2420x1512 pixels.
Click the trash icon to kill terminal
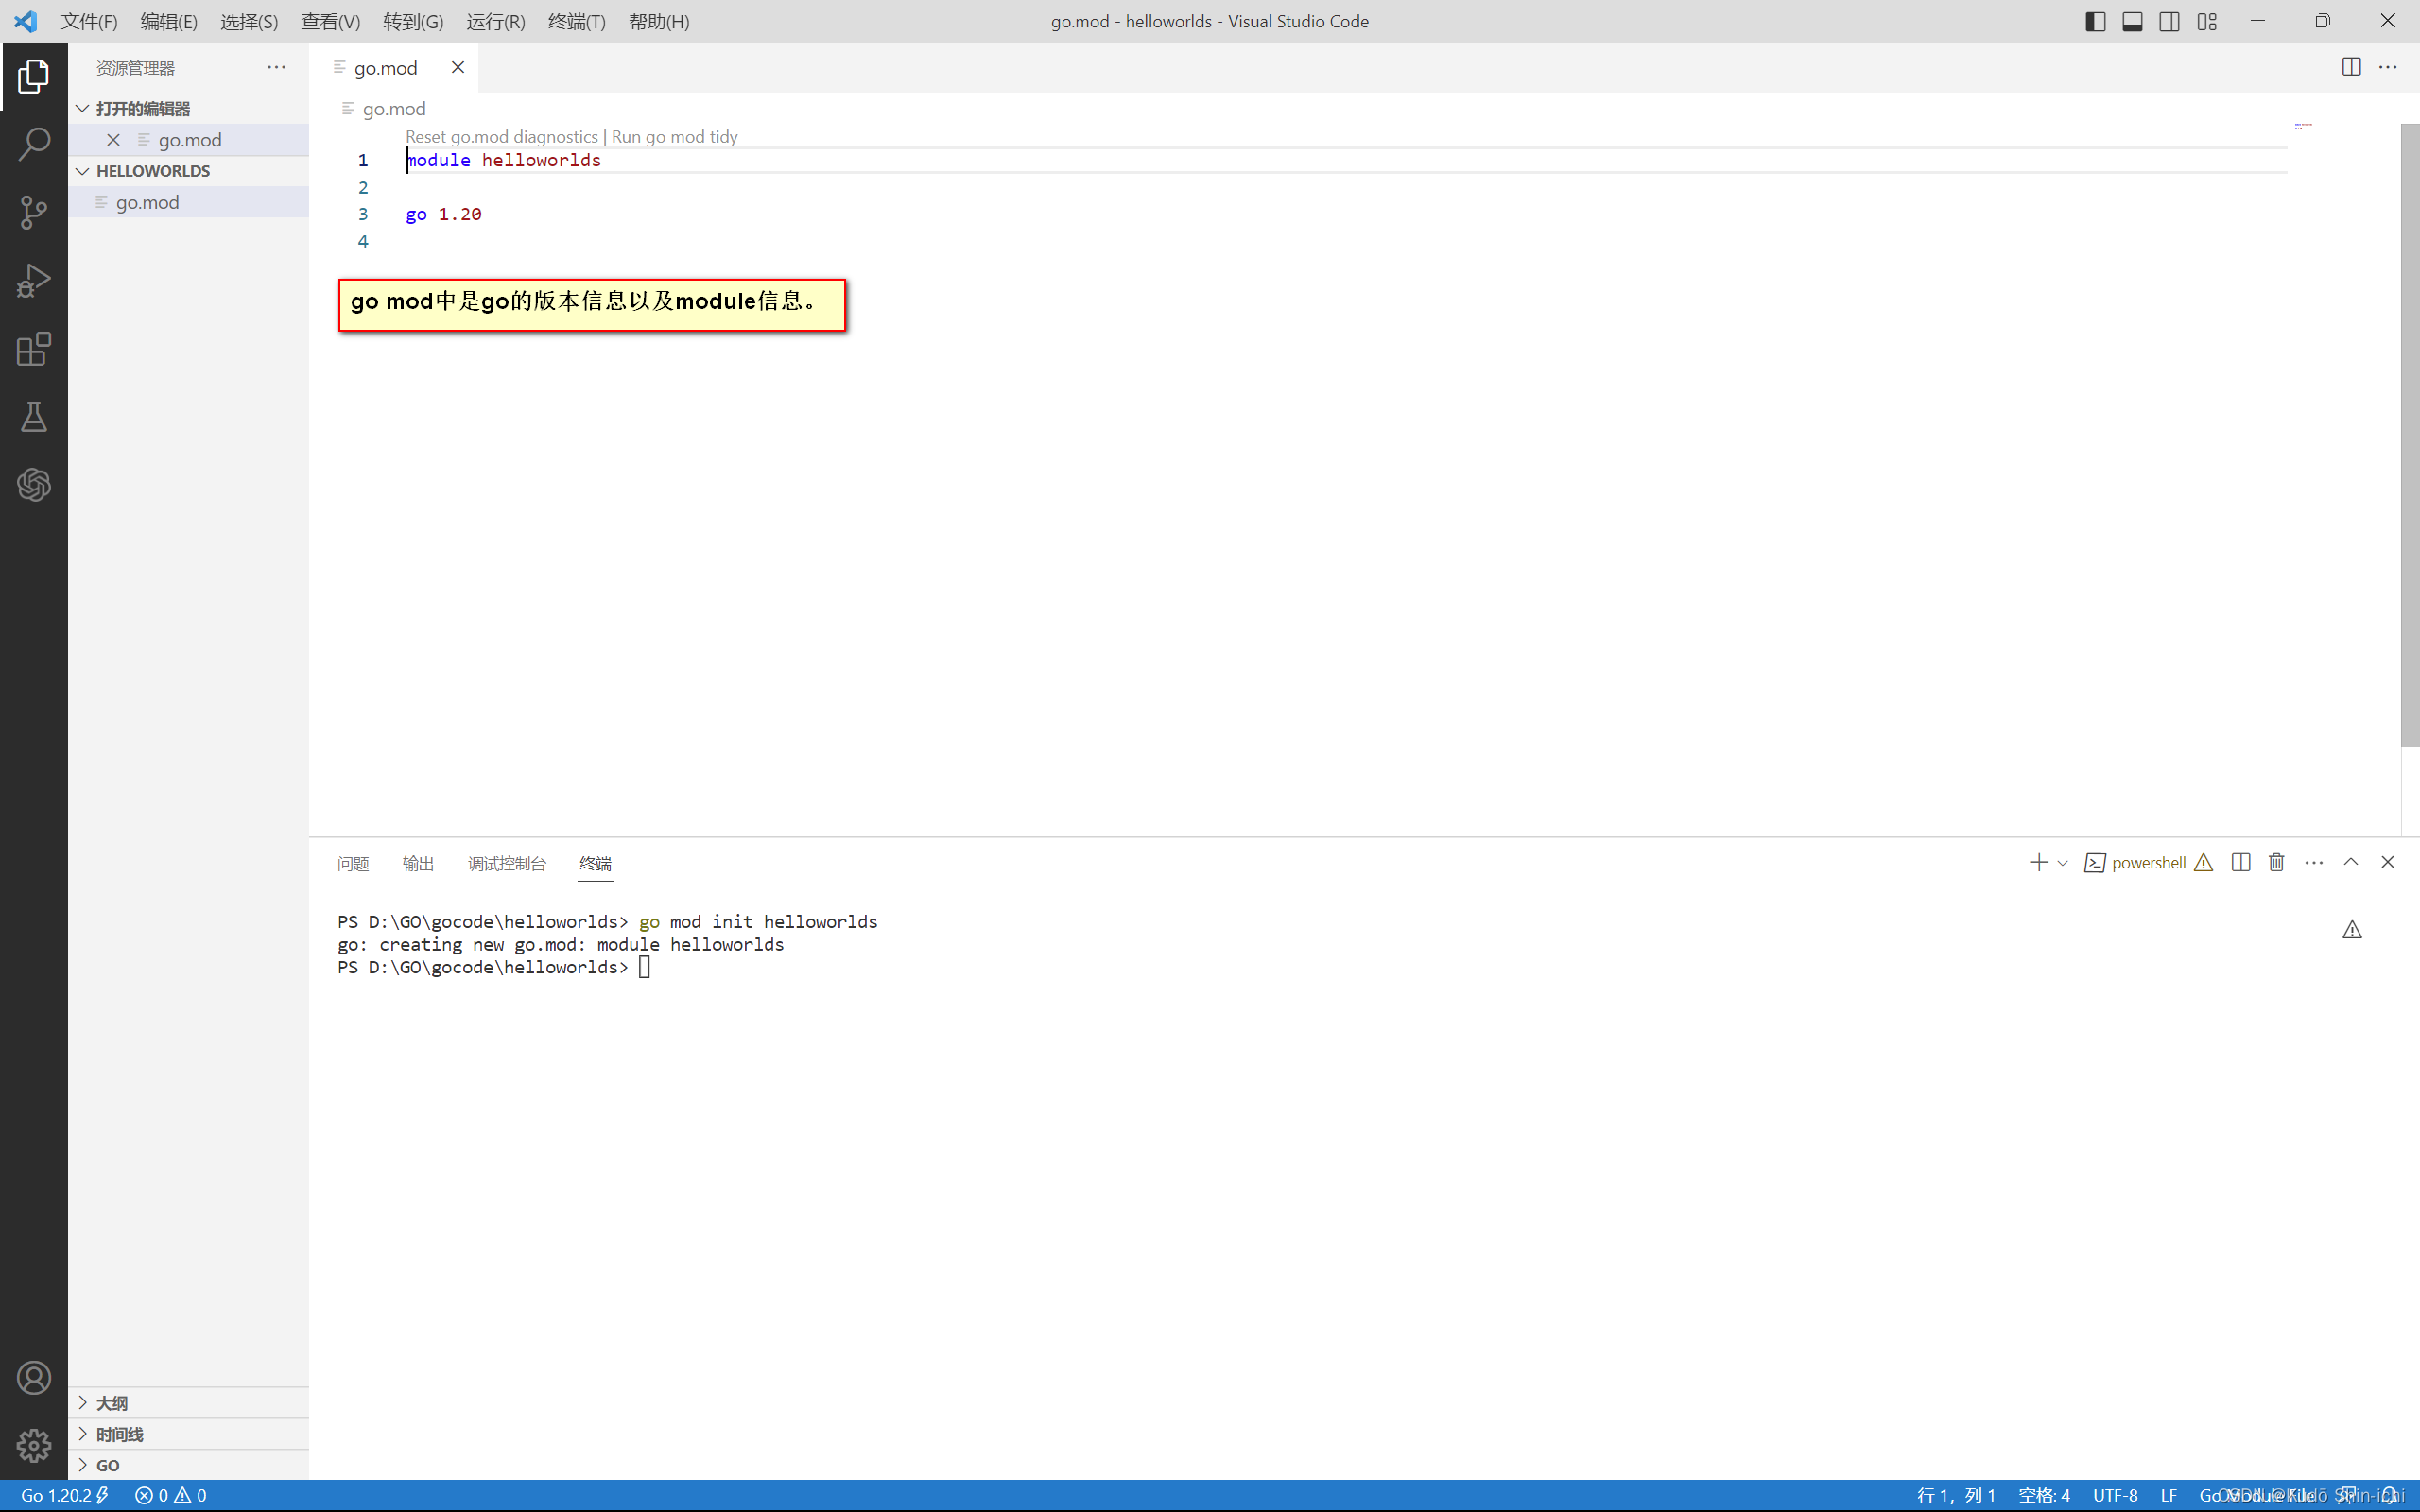point(2276,862)
